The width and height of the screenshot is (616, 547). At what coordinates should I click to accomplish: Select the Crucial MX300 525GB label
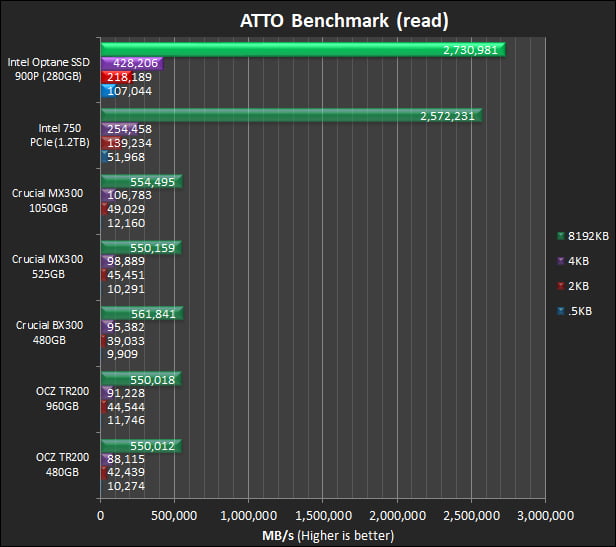[48, 267]
